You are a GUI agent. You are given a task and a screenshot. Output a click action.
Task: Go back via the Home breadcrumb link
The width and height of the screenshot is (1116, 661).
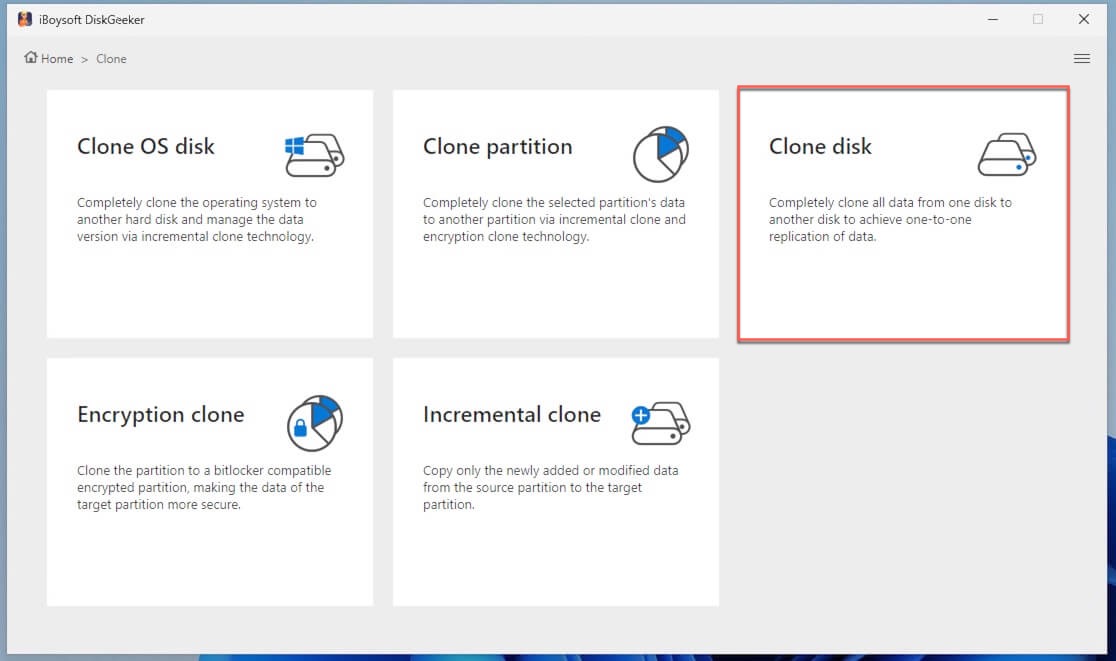tap(57, 59)
